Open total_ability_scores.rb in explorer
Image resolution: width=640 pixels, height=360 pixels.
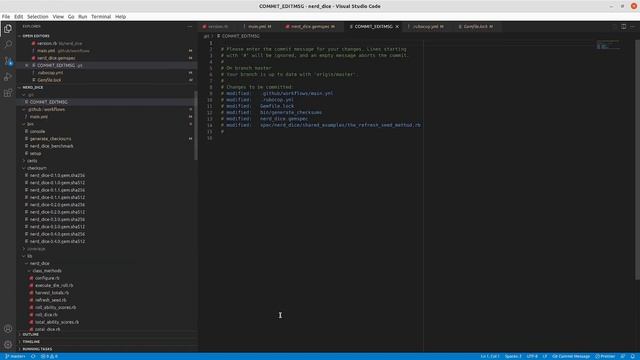(57, 322)
